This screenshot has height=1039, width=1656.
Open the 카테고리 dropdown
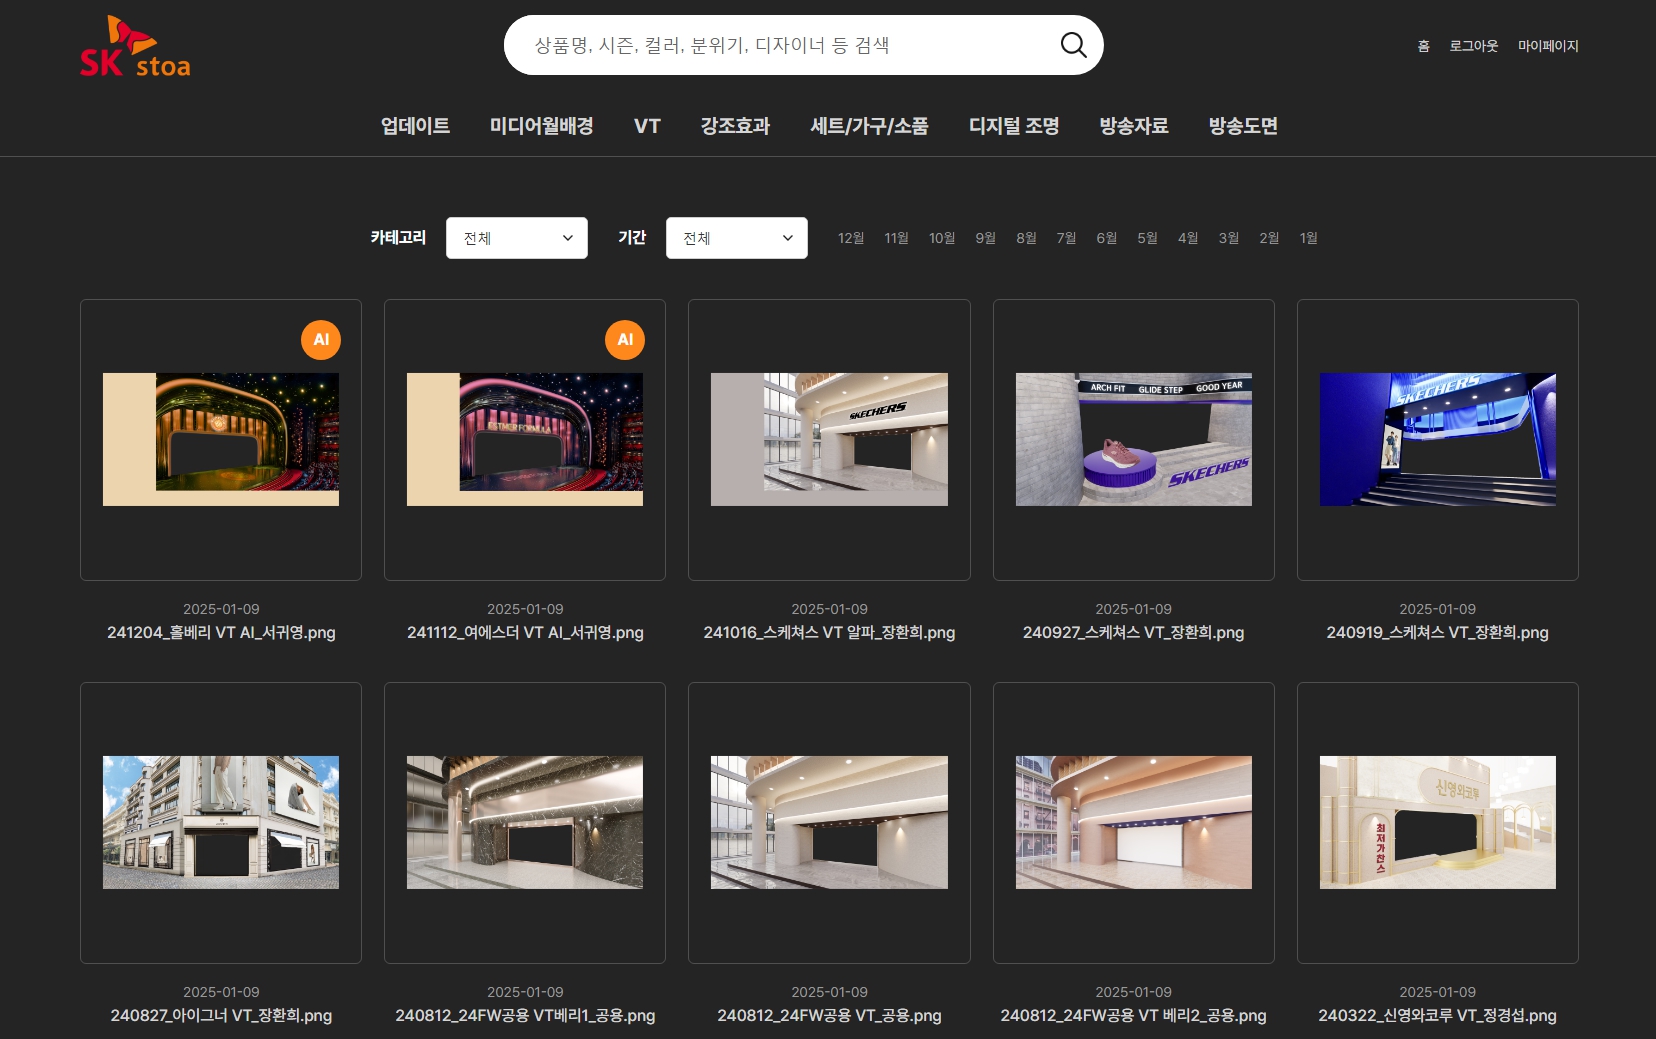[516, 238]
